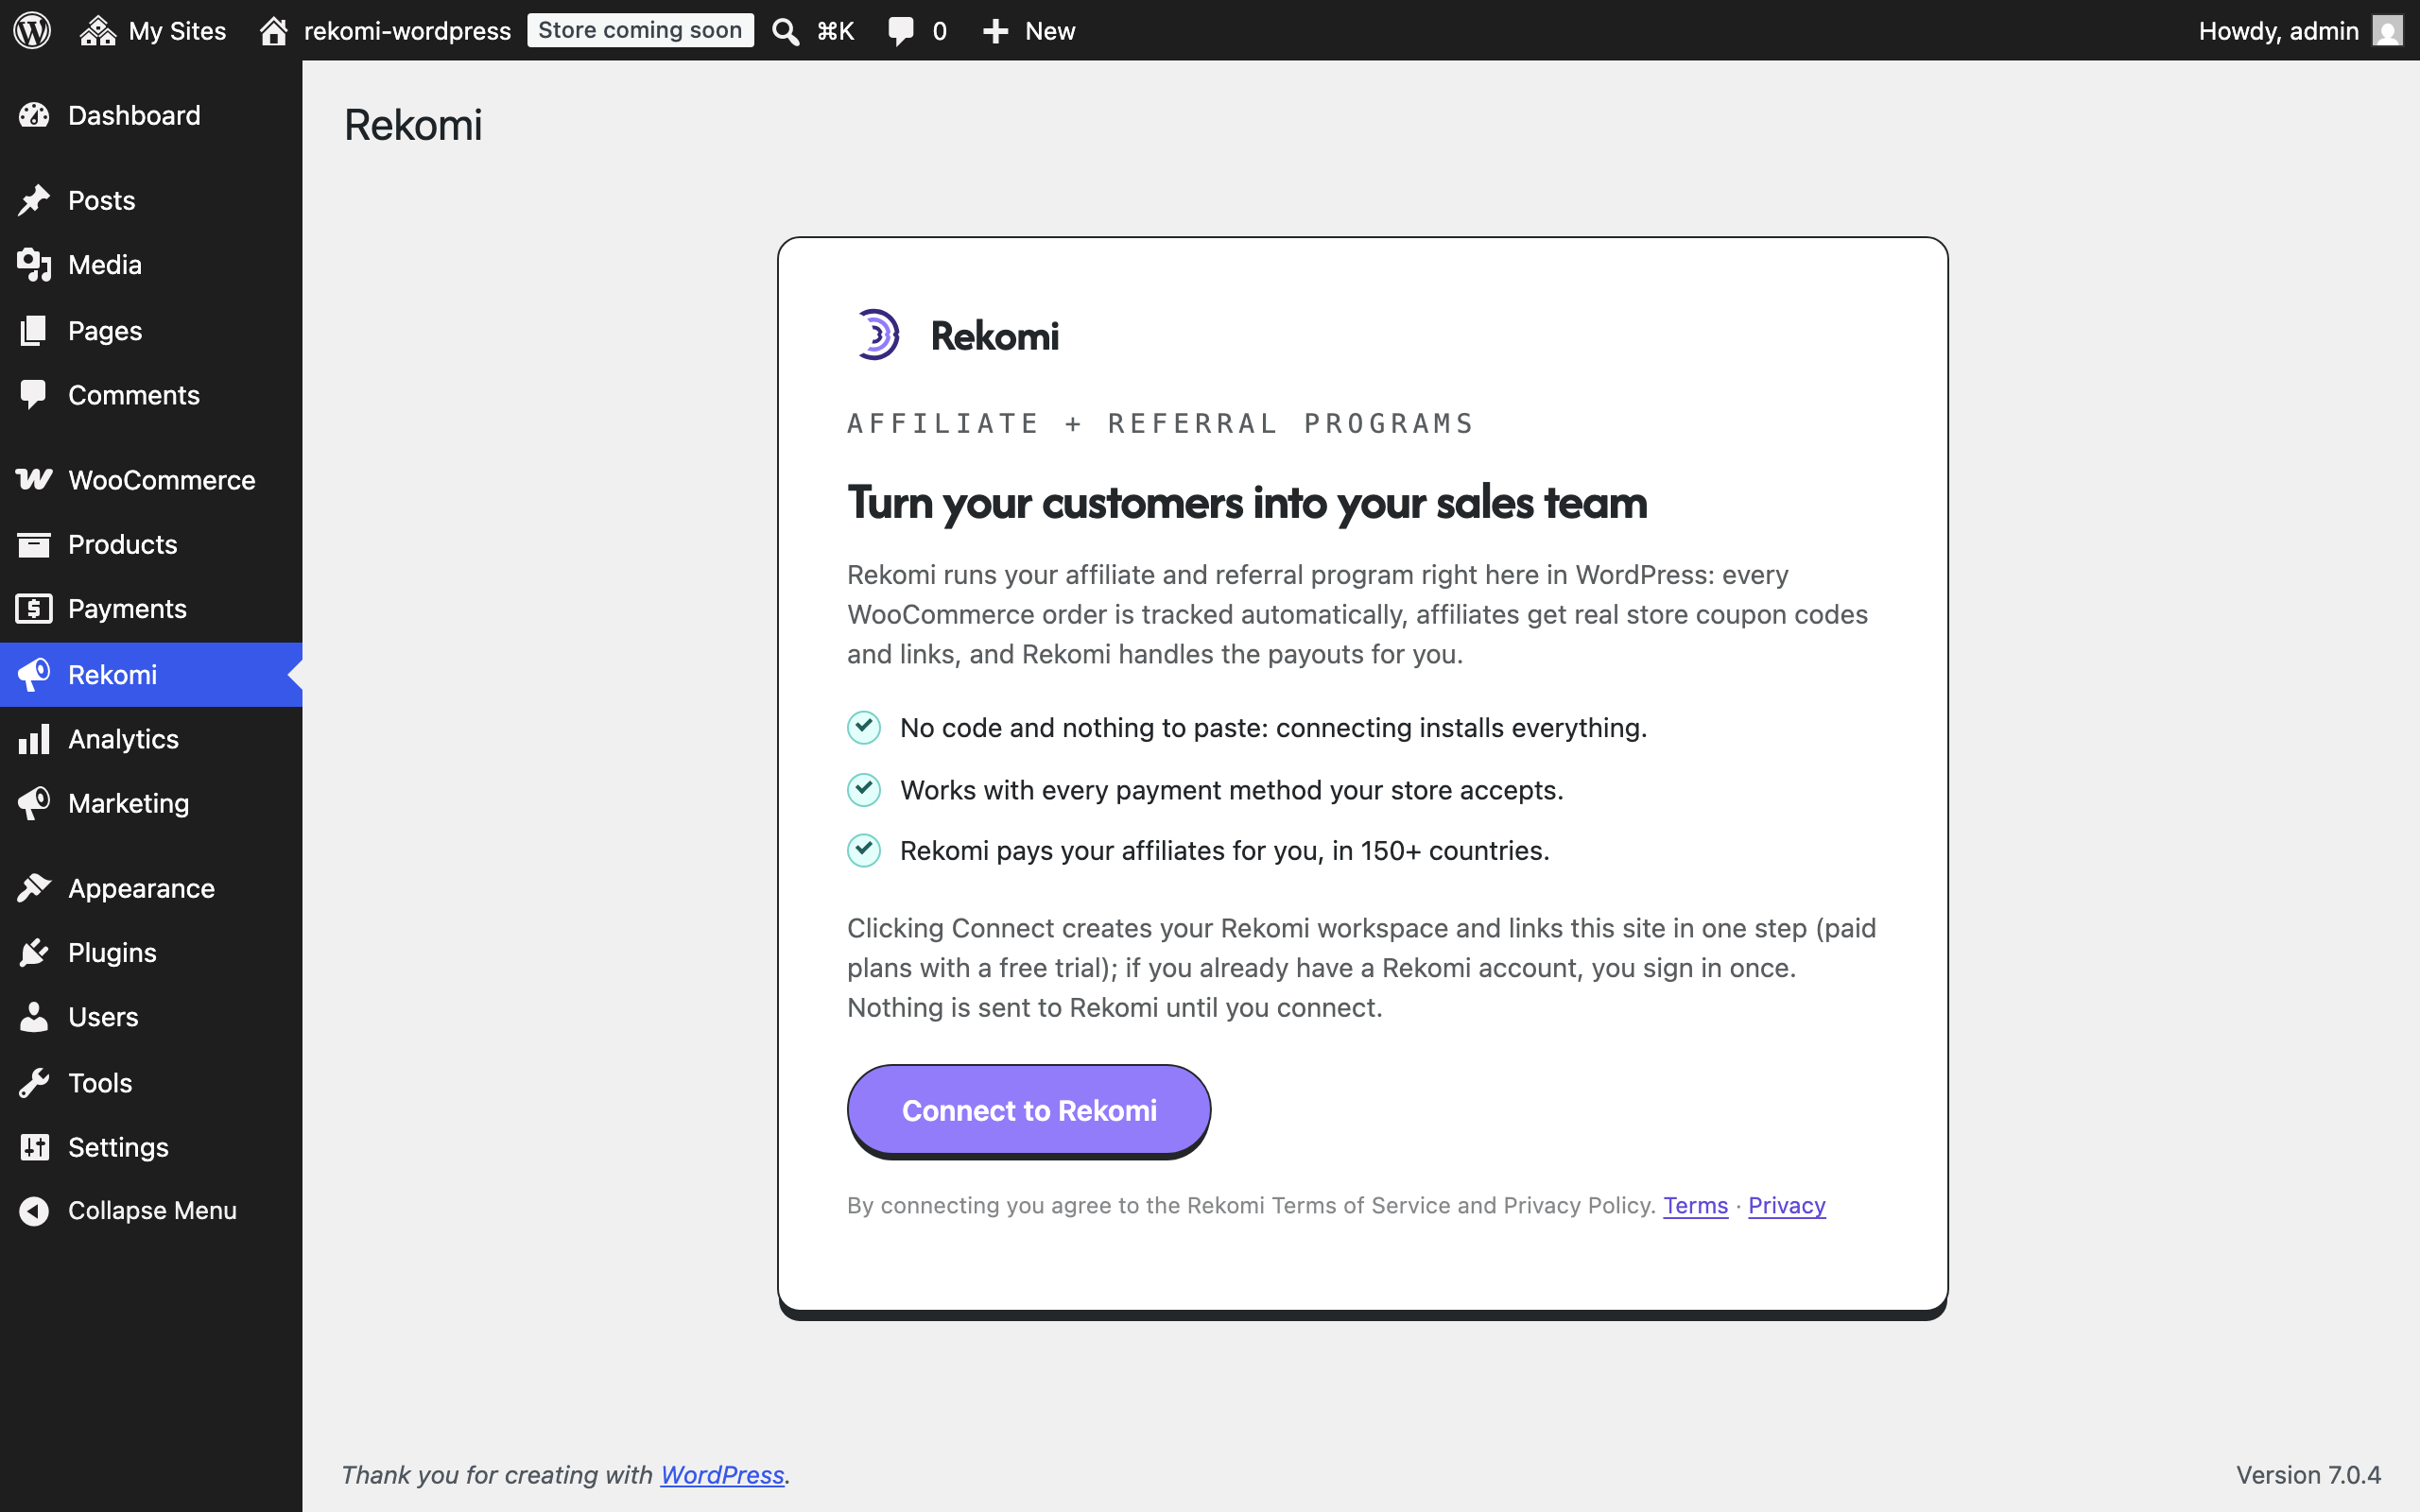Click the Tools wrench icon
Image resolution: width=2420 pixels, height=1512 pixels.
[x=34, y=1083]
